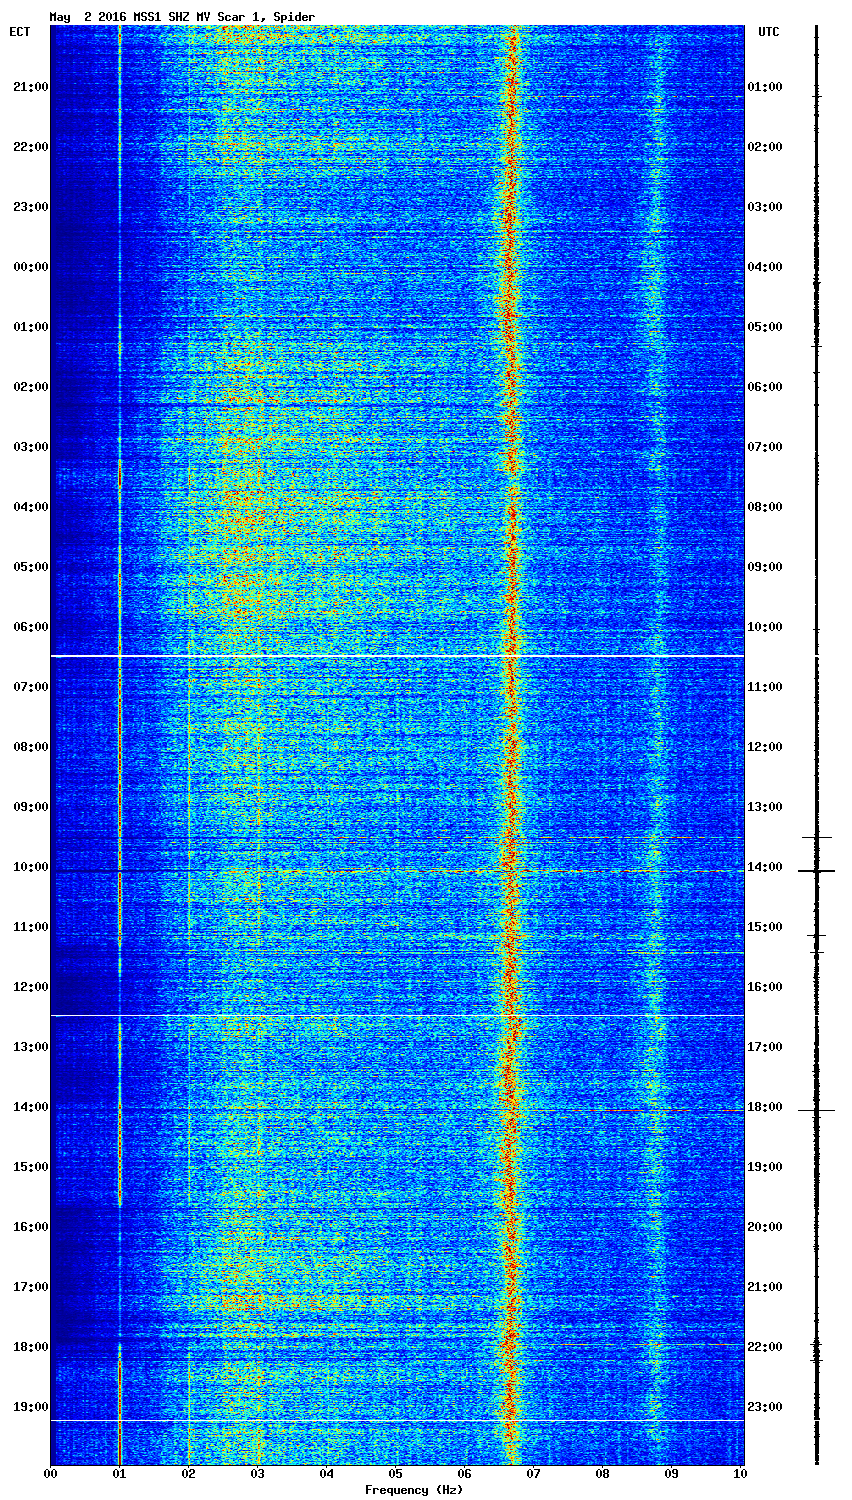Image resolution: width=852 pixels, height=1500 pixels.
Task: Pick the '23:00' label on UTC axis
Action: click(x=765, y=1407)
